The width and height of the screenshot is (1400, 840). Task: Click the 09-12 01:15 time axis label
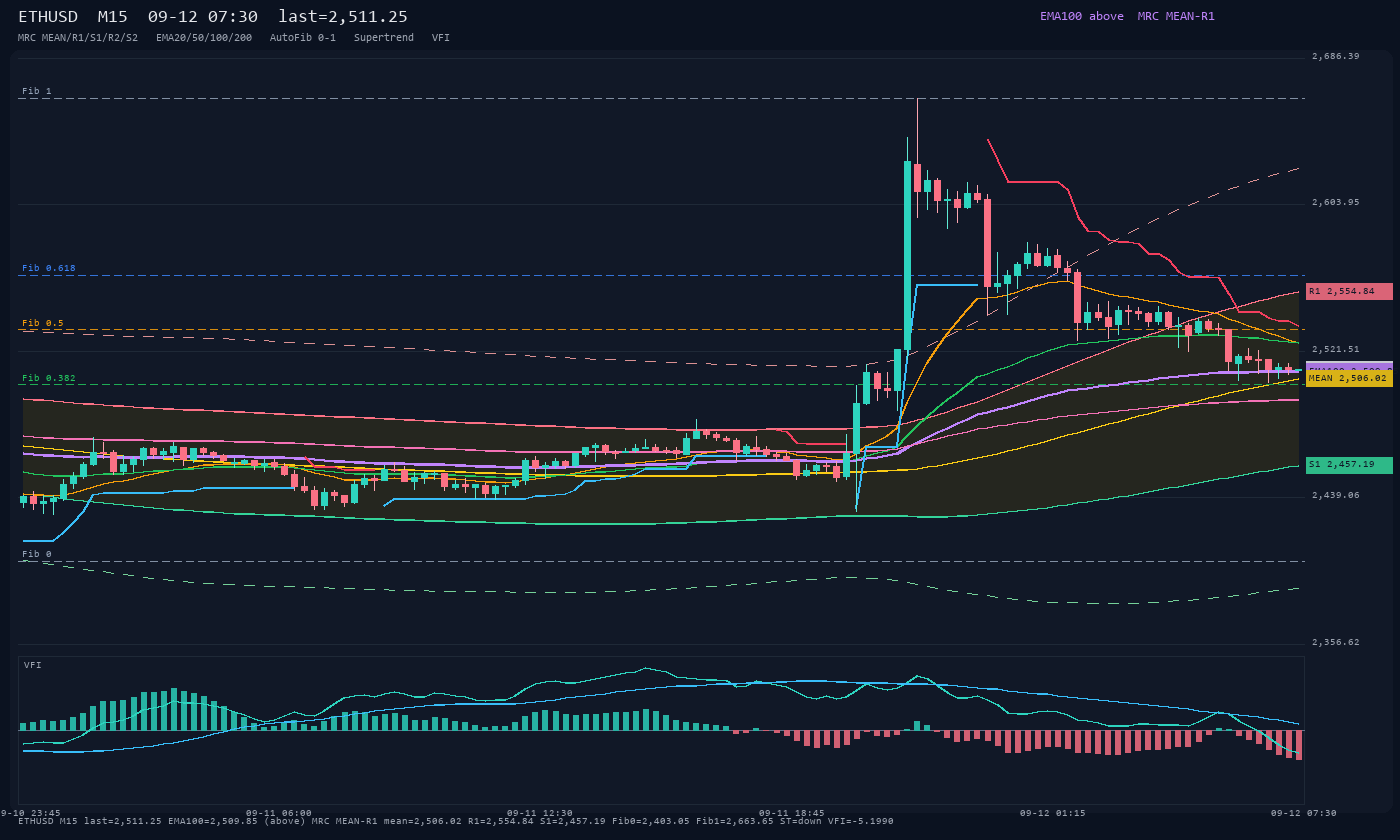click(1053, 813)
